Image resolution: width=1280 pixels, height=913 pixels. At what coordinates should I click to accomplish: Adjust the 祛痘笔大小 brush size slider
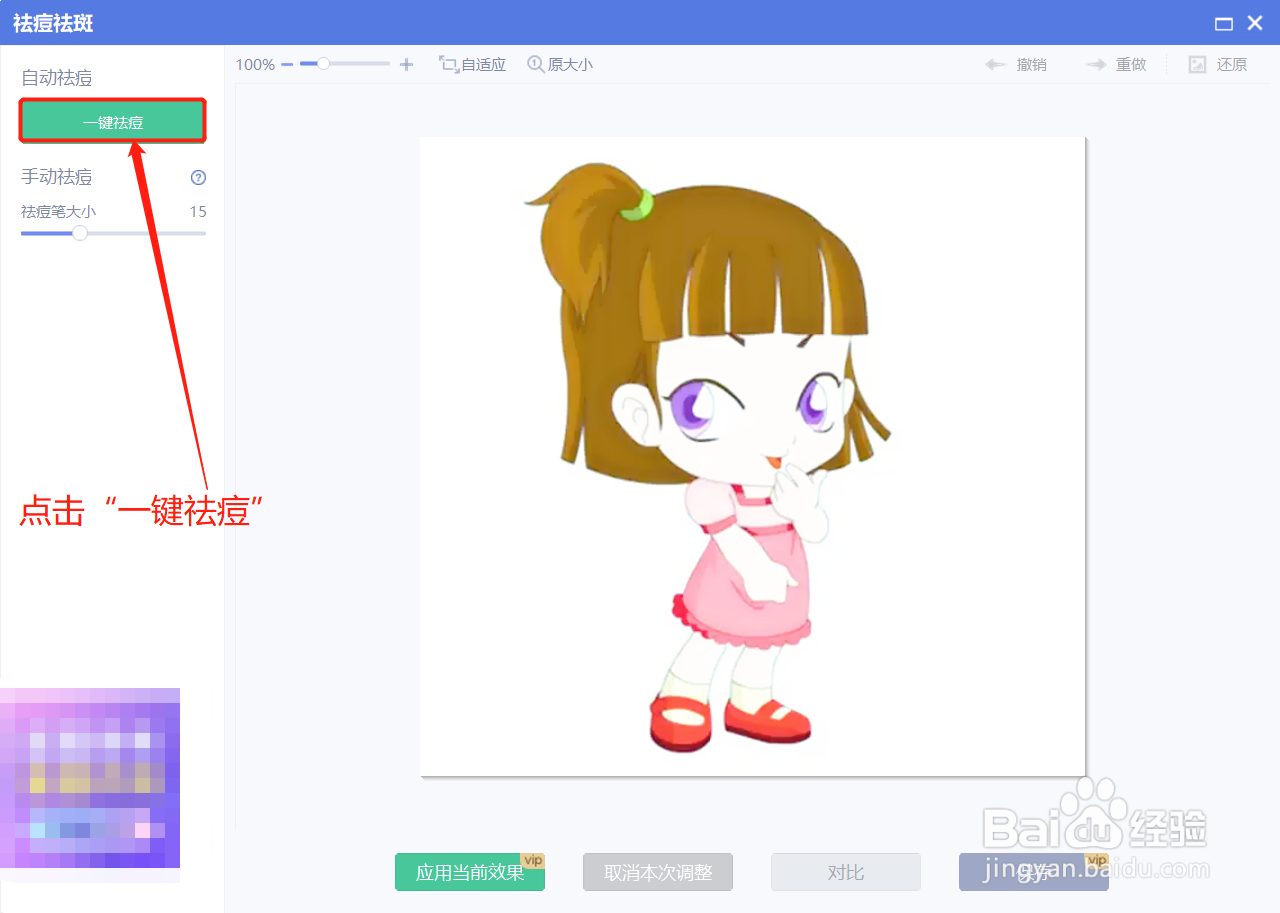pyautogui.click(x=113, y=233)
